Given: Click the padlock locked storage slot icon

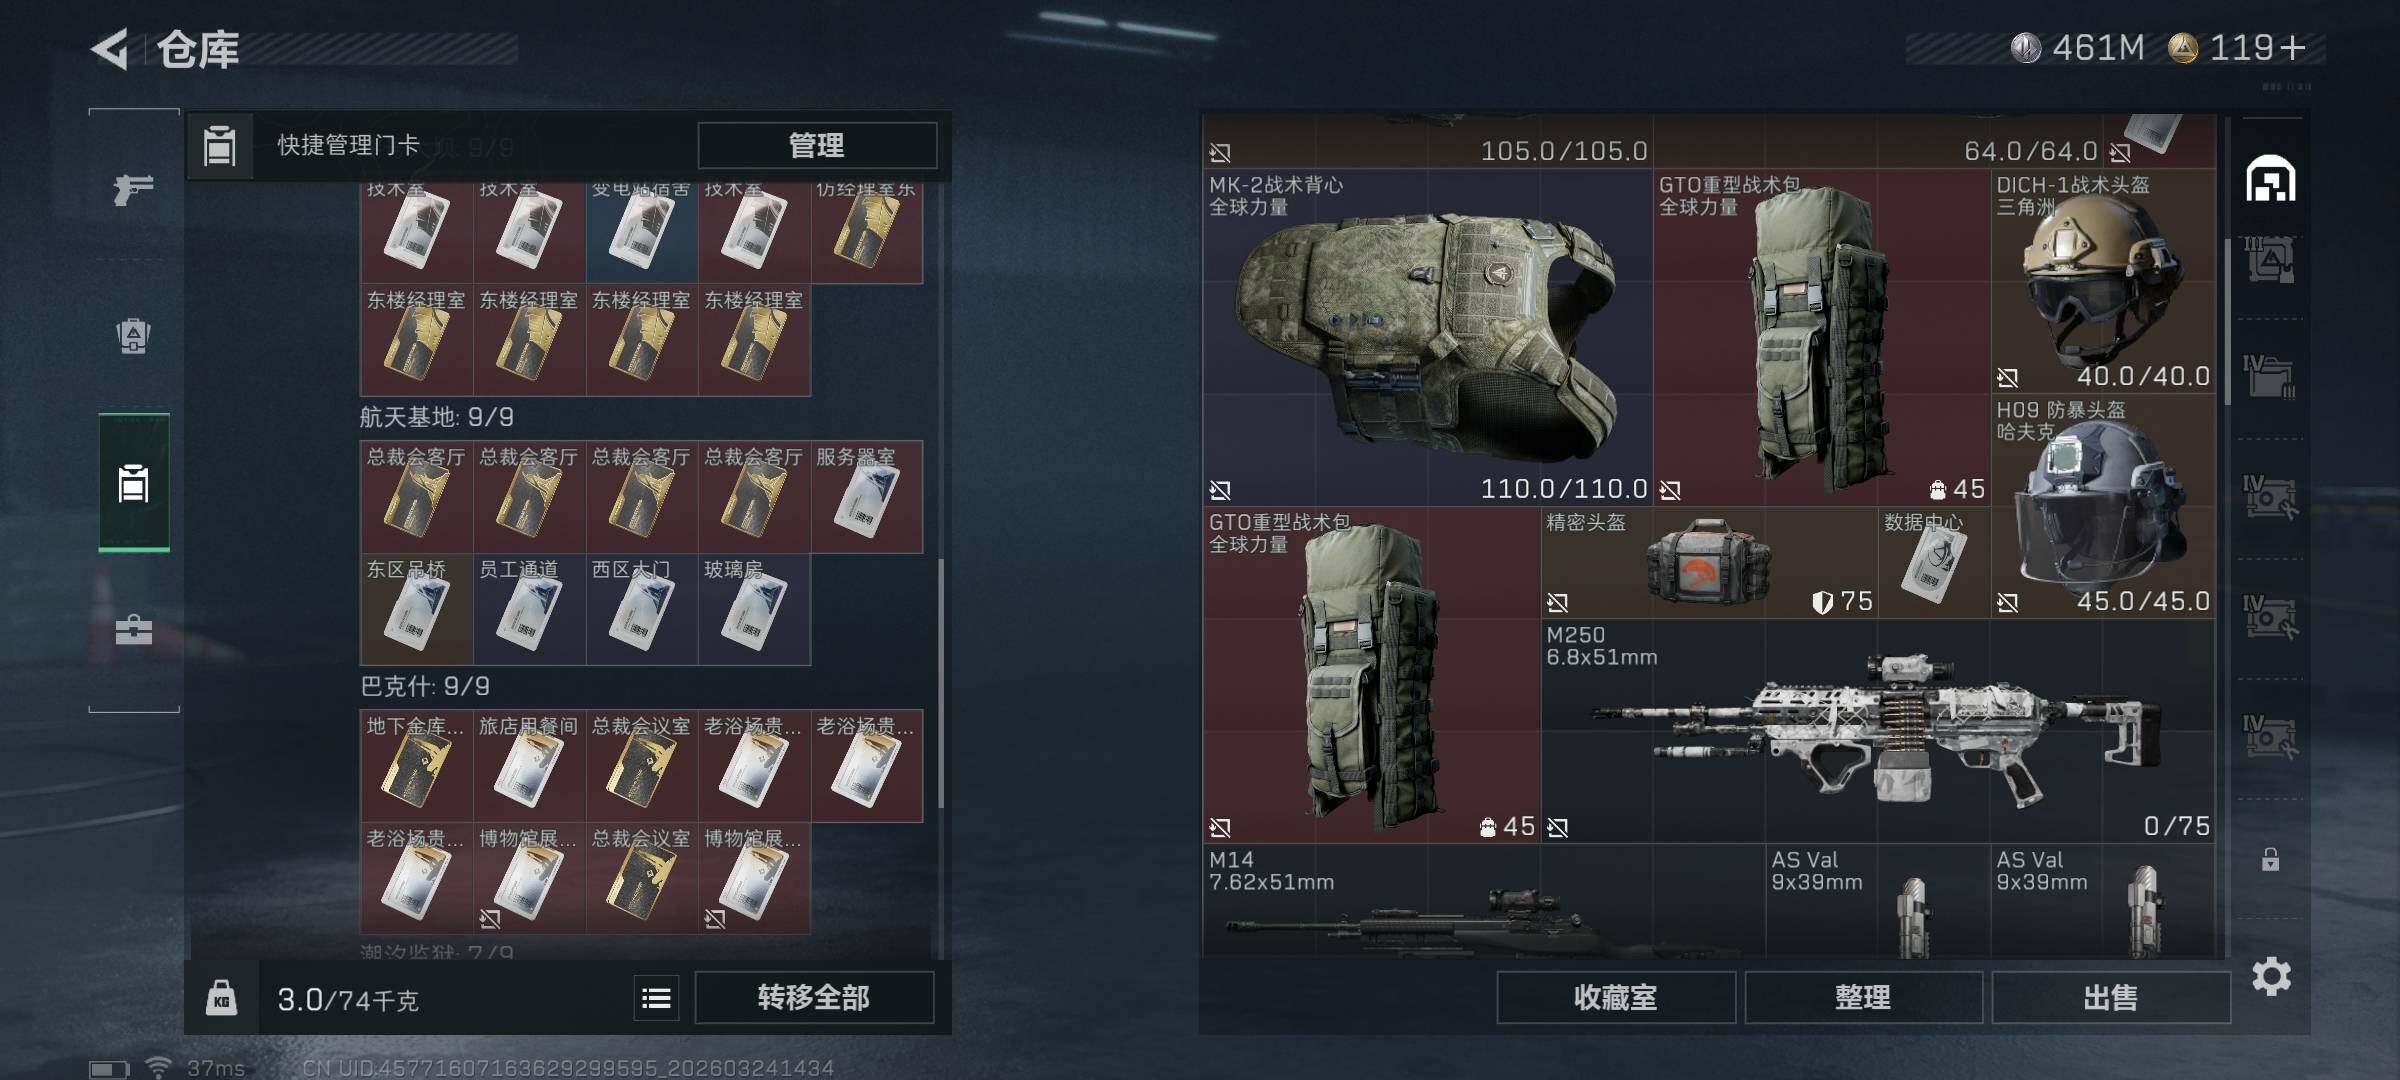Looking at the screenshot, I should (2270, 859).
